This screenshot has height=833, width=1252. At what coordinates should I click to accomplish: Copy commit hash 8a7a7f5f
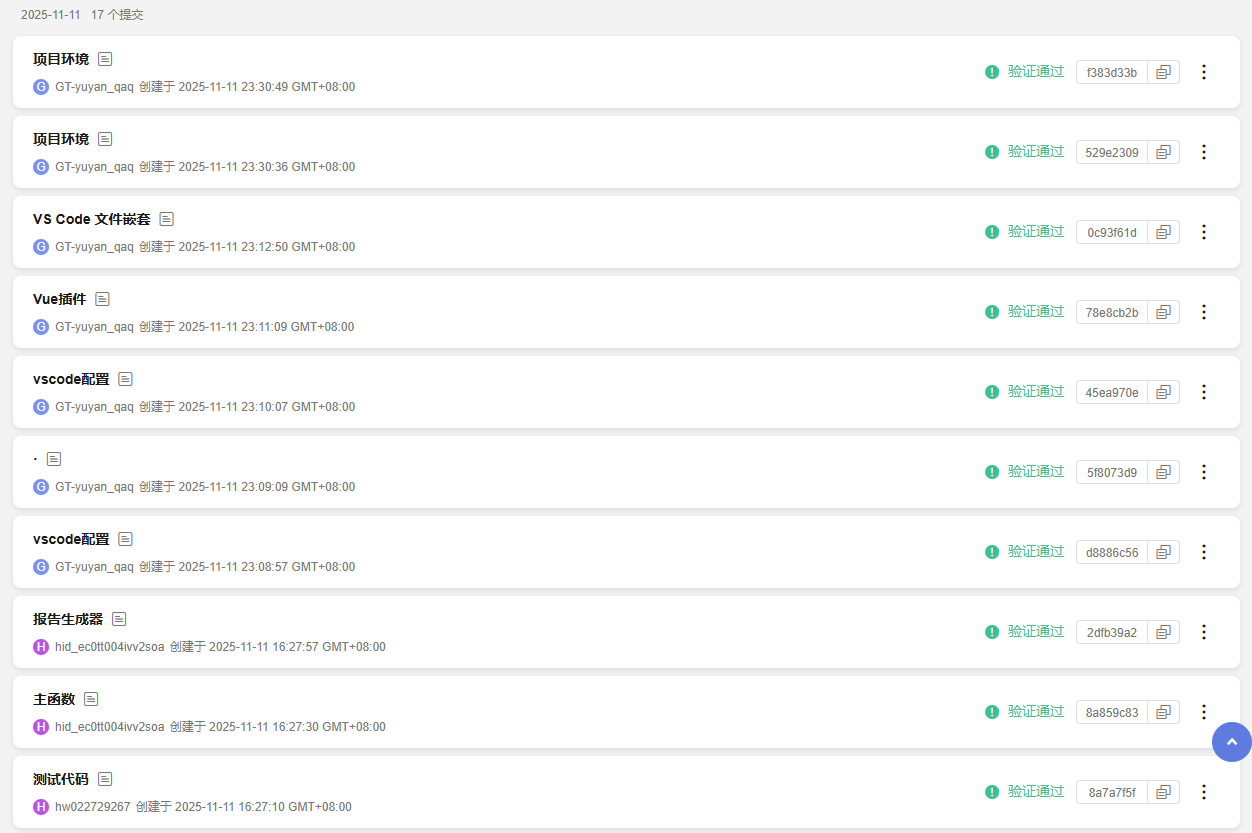(1163, 792)
